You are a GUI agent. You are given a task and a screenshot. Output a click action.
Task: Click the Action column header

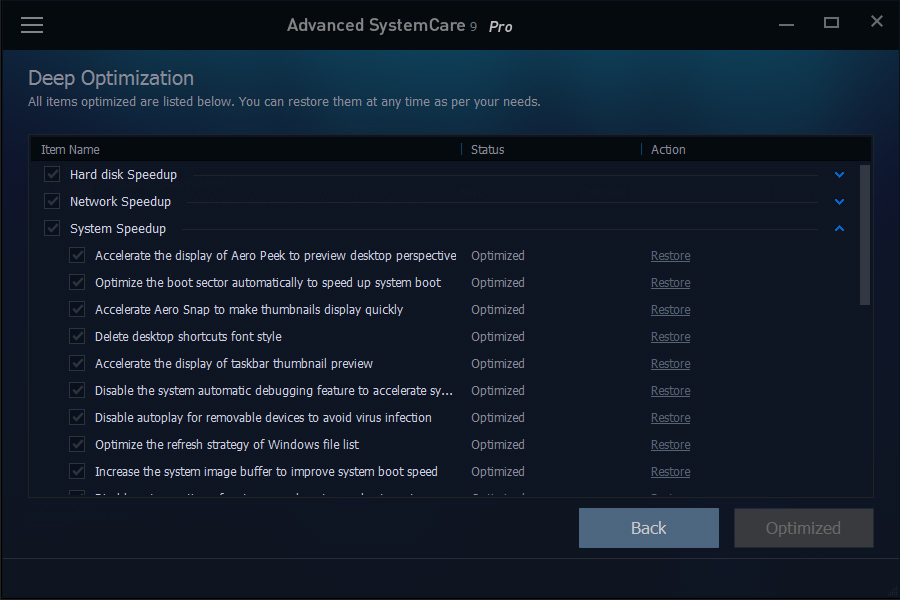pos(668,149)
